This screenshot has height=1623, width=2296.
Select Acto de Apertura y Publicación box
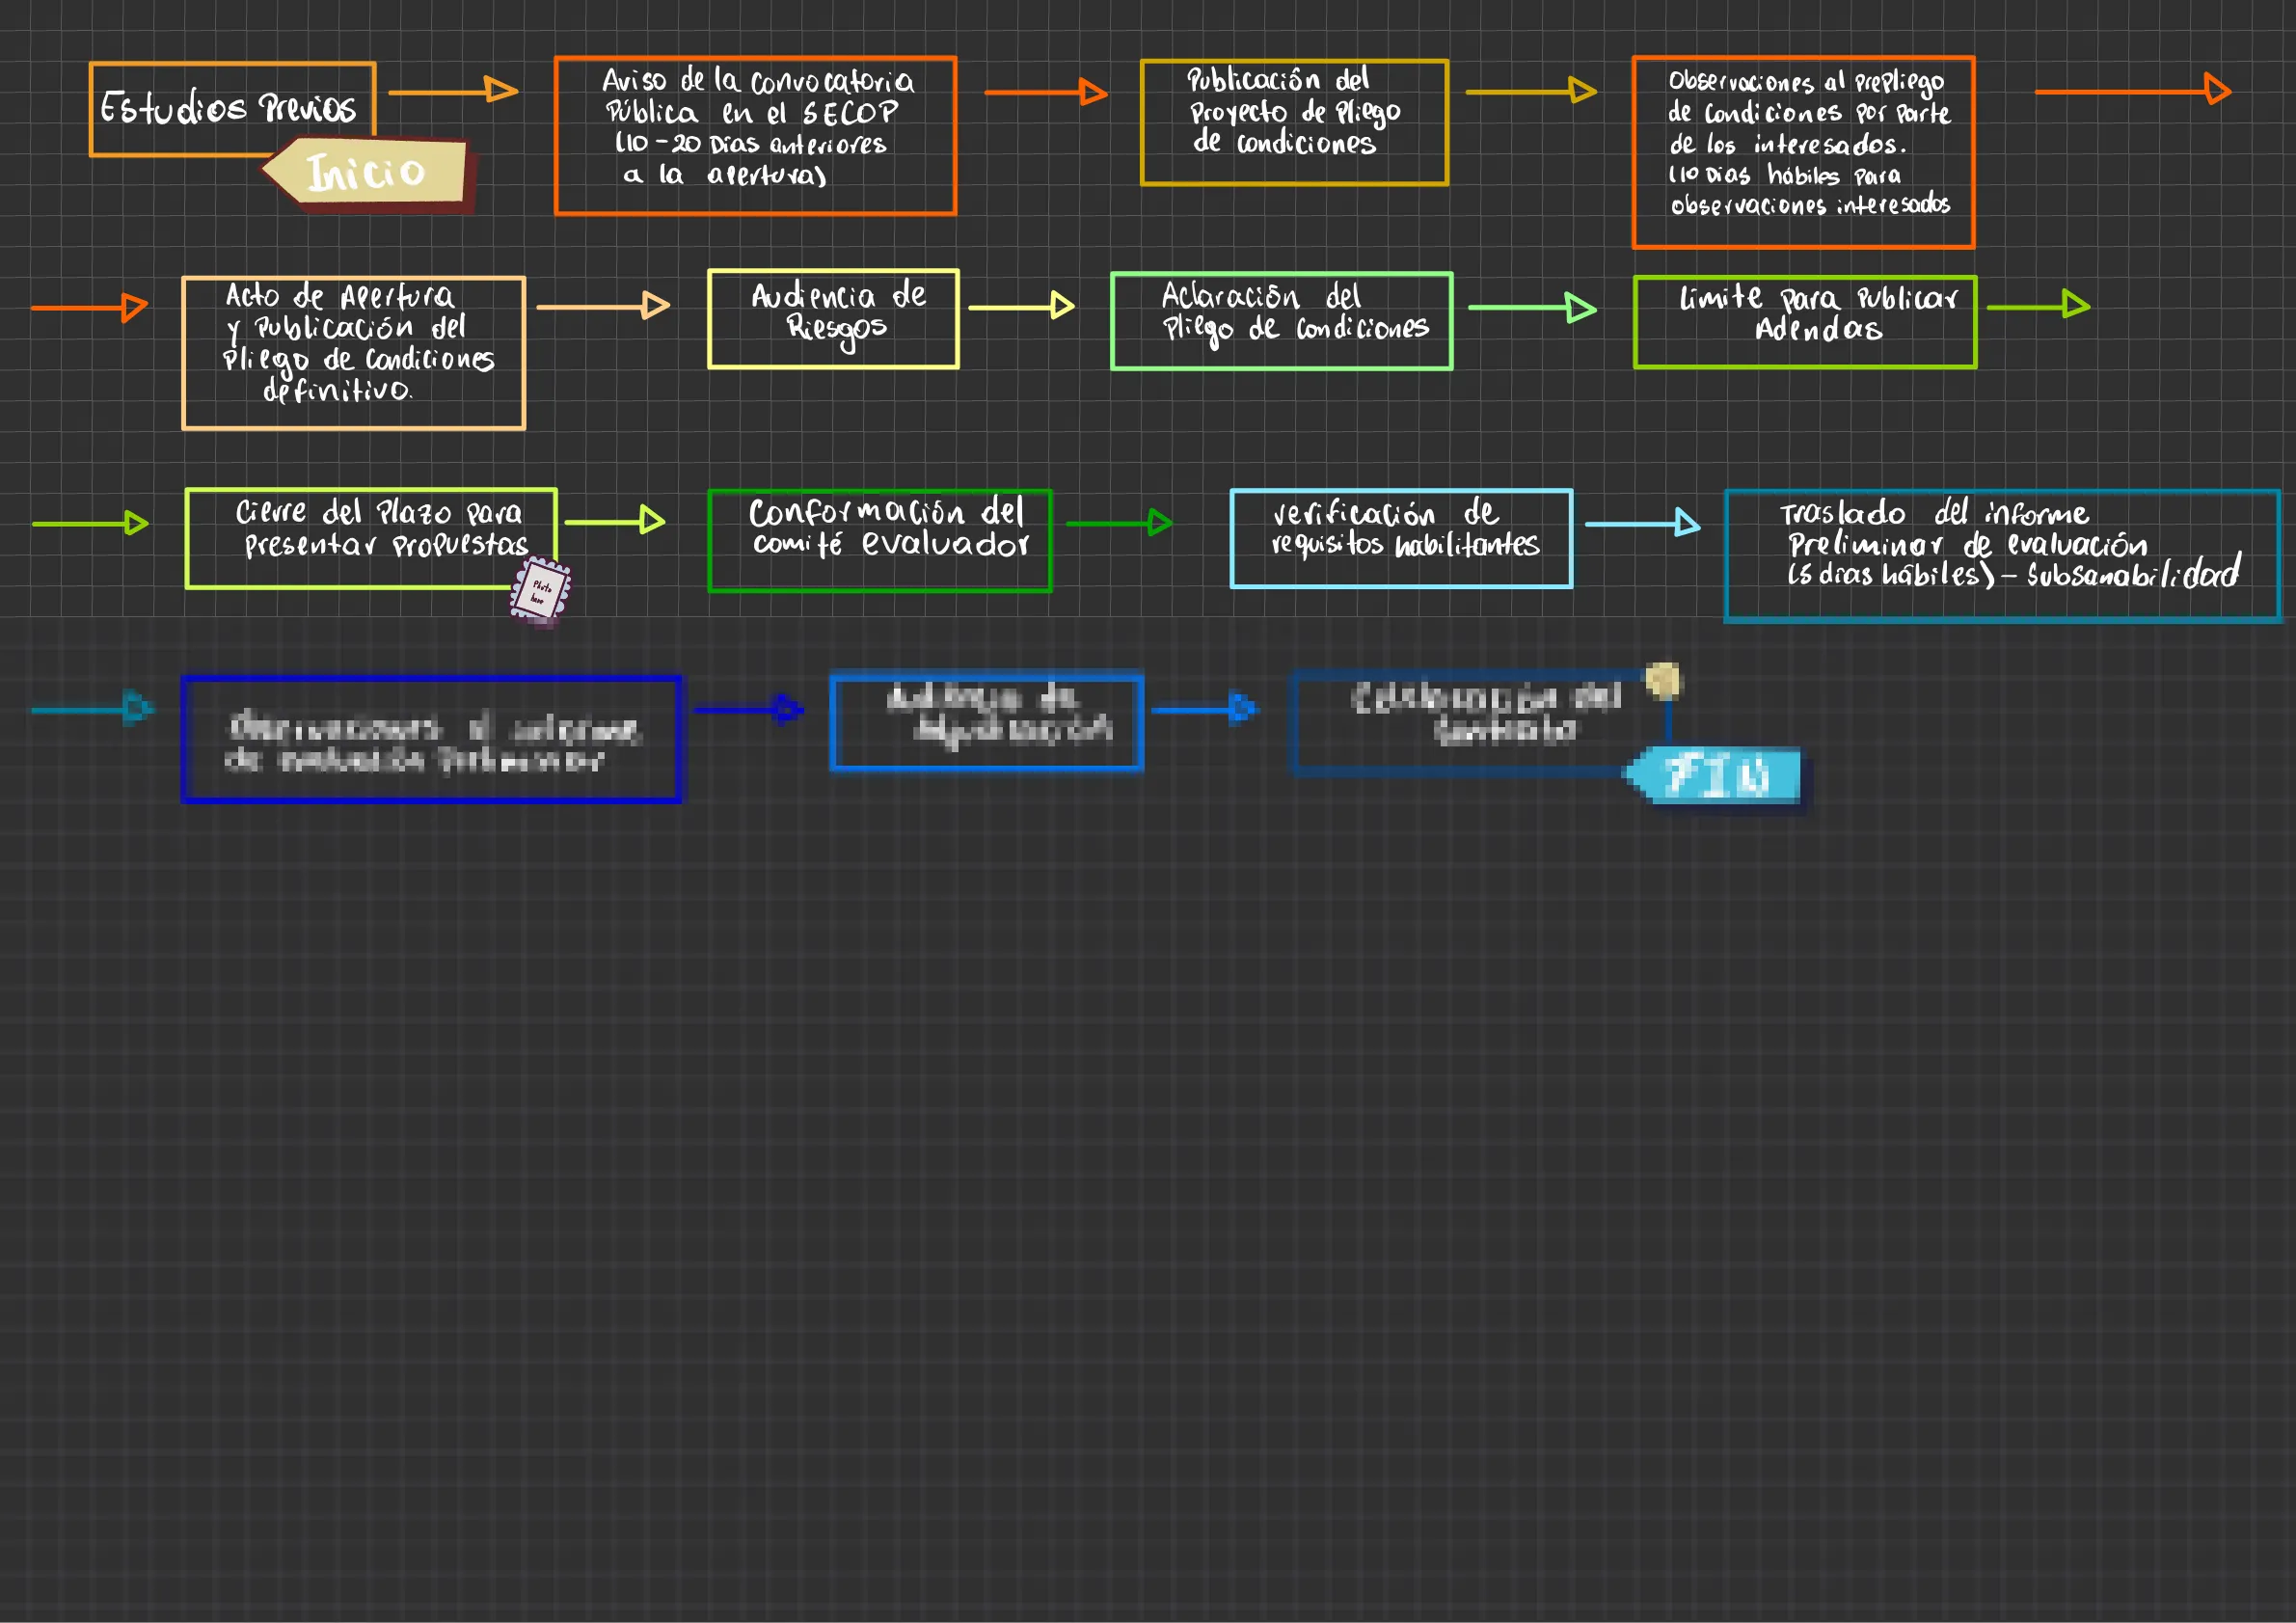tap(353, 353)
